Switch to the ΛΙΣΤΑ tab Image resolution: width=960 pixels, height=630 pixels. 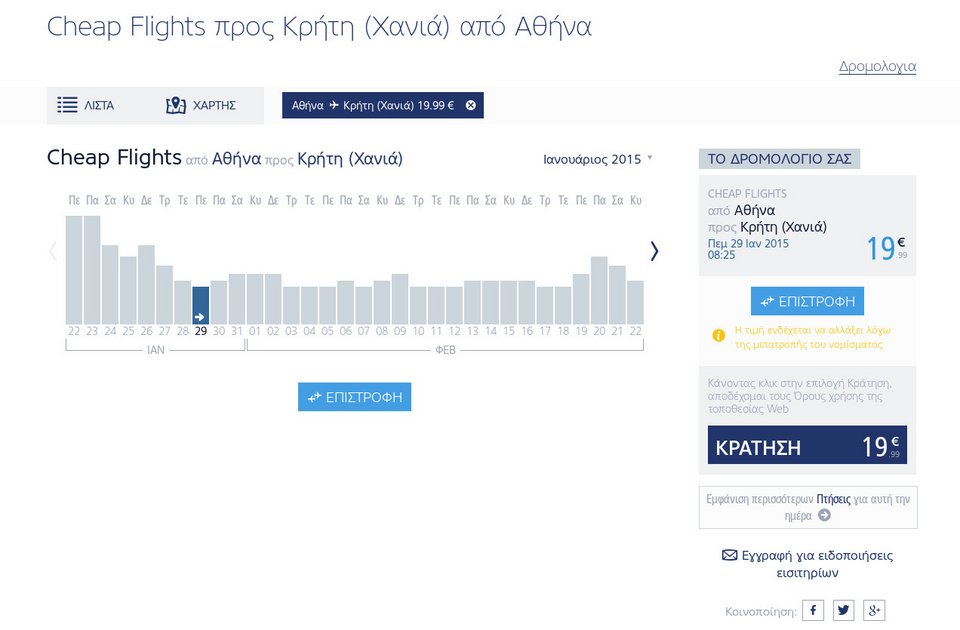click(x=98, y=105)
